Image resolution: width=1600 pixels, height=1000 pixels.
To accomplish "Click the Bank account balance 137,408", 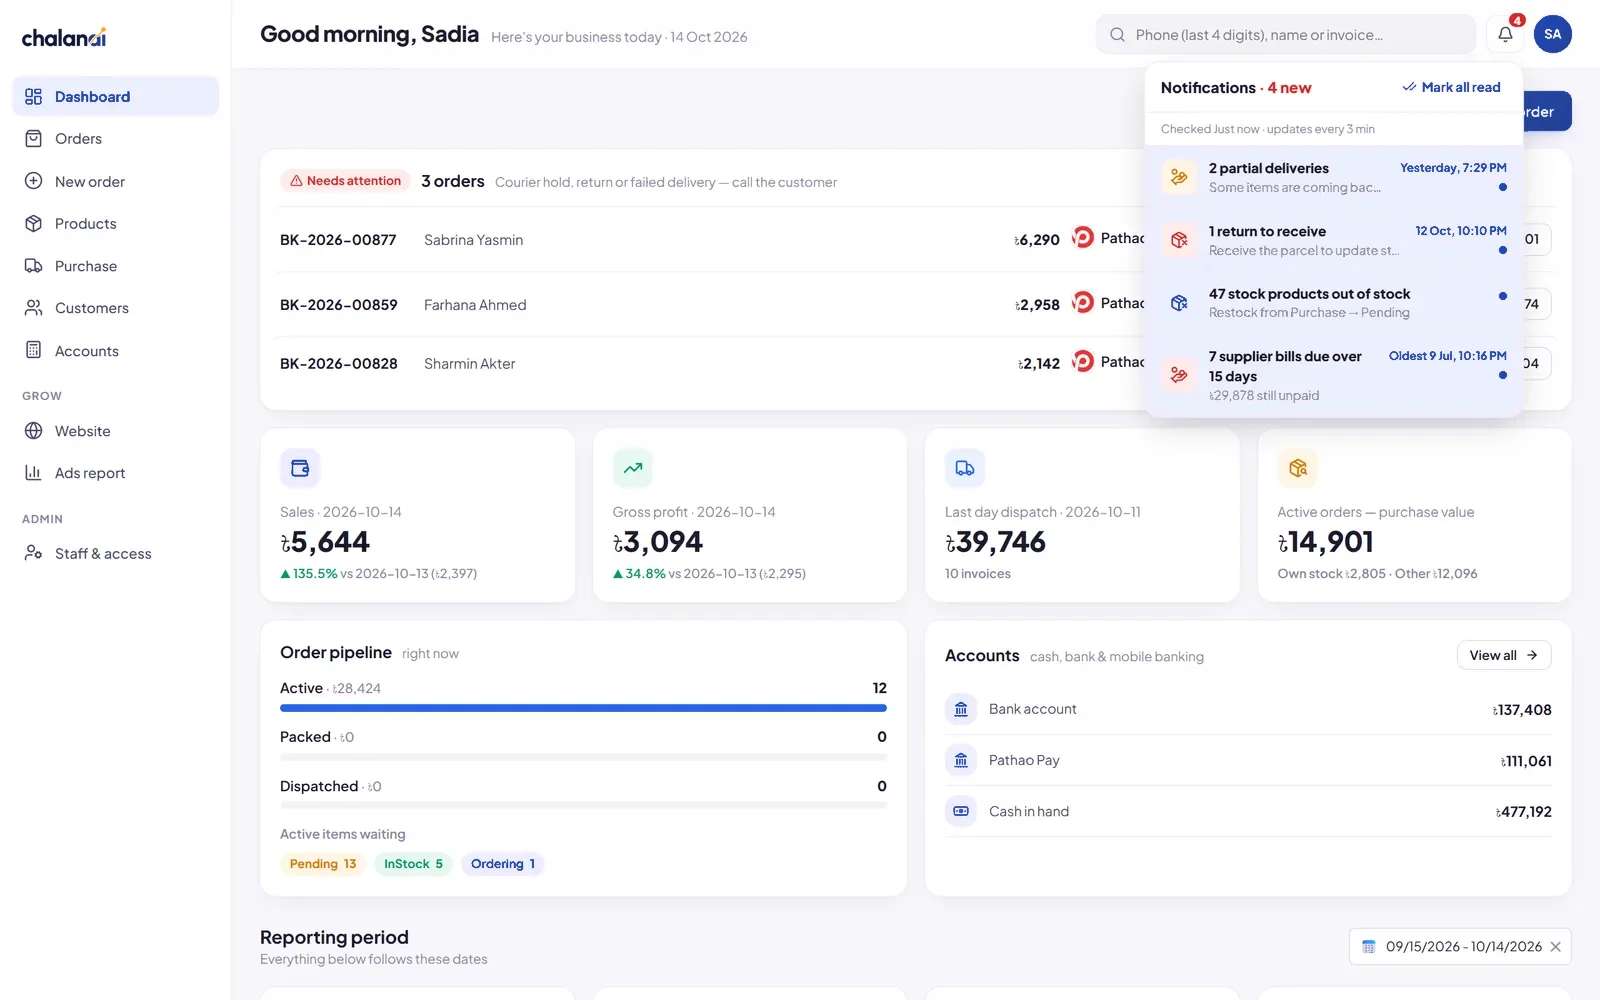I will click(x=1522, y=710).
